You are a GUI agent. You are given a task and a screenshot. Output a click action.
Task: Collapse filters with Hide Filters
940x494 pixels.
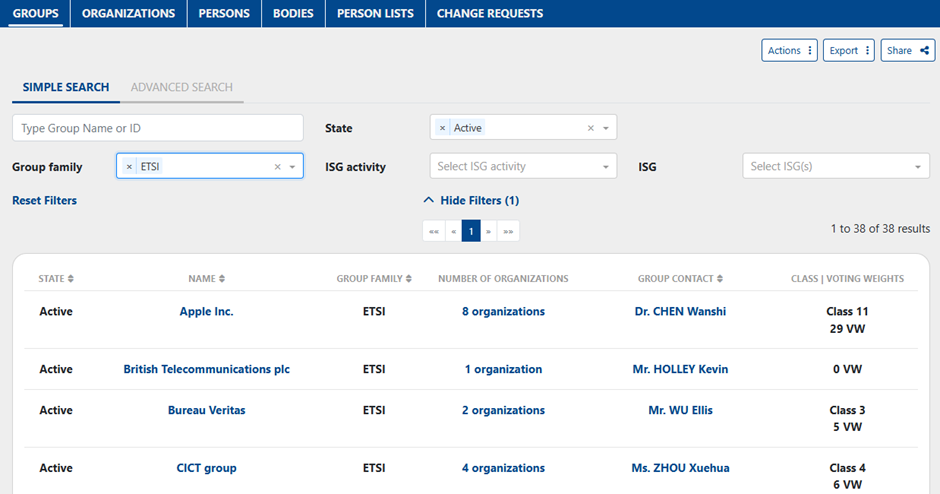tap(471, 201)
